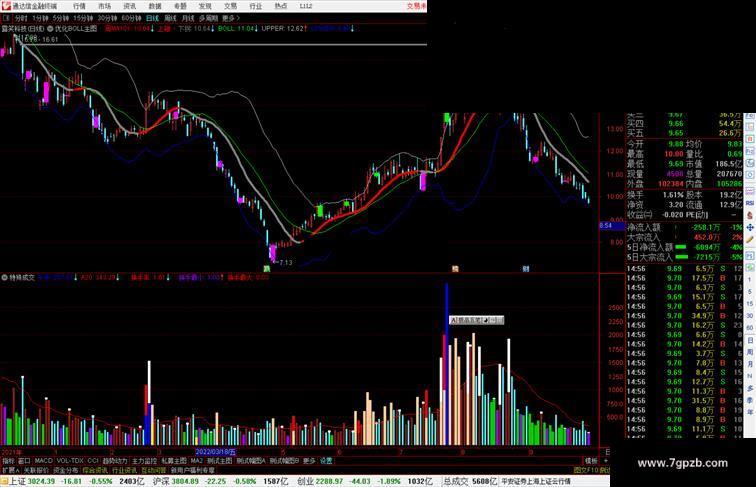
Task: Expand 更多 indicators list at bottom
Action: [309, 461]
